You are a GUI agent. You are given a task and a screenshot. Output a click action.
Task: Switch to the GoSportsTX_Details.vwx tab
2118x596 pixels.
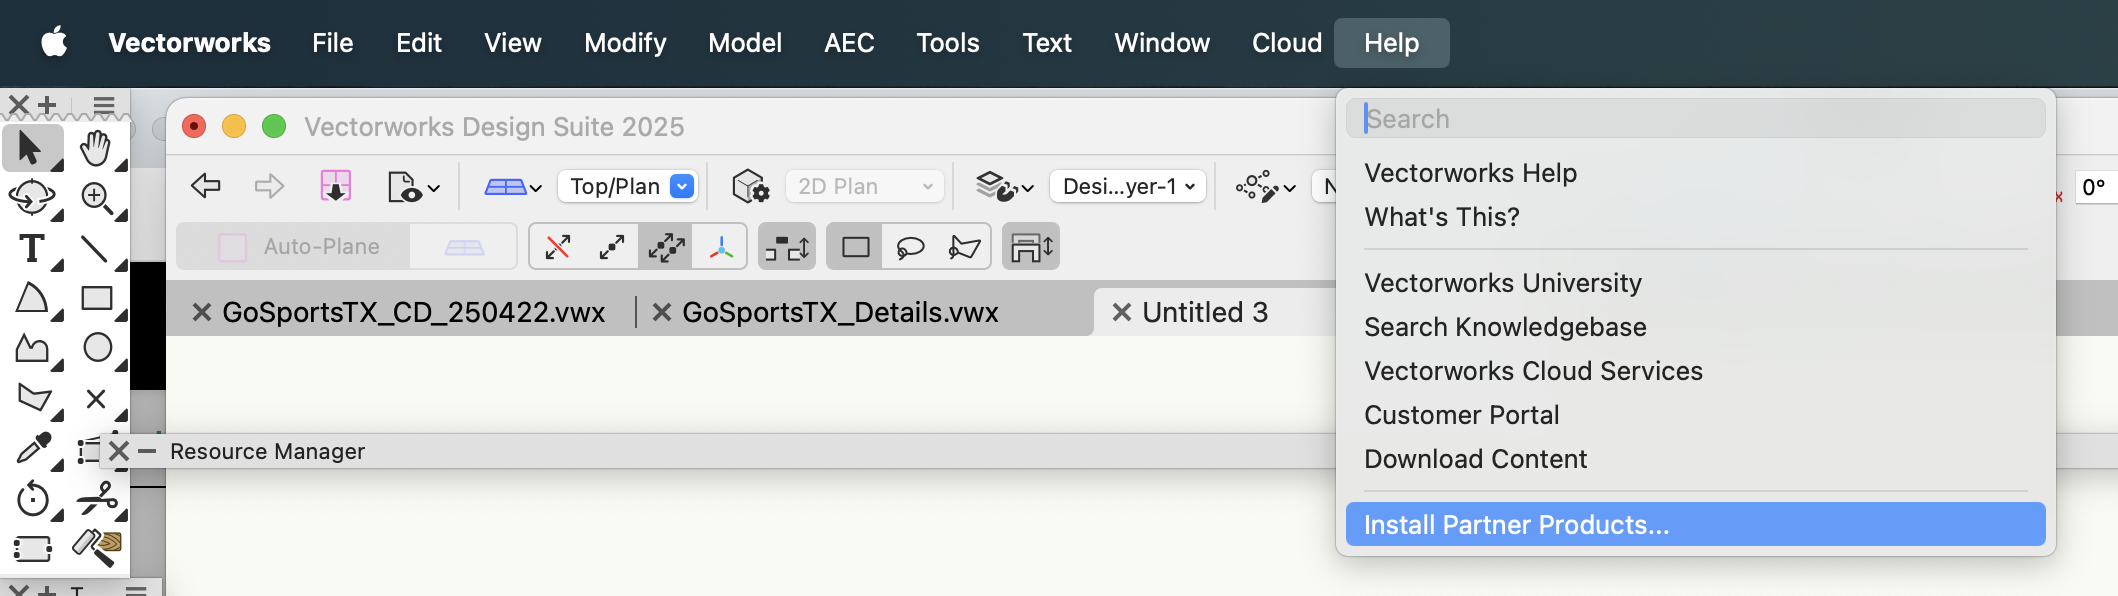[840, 312]
